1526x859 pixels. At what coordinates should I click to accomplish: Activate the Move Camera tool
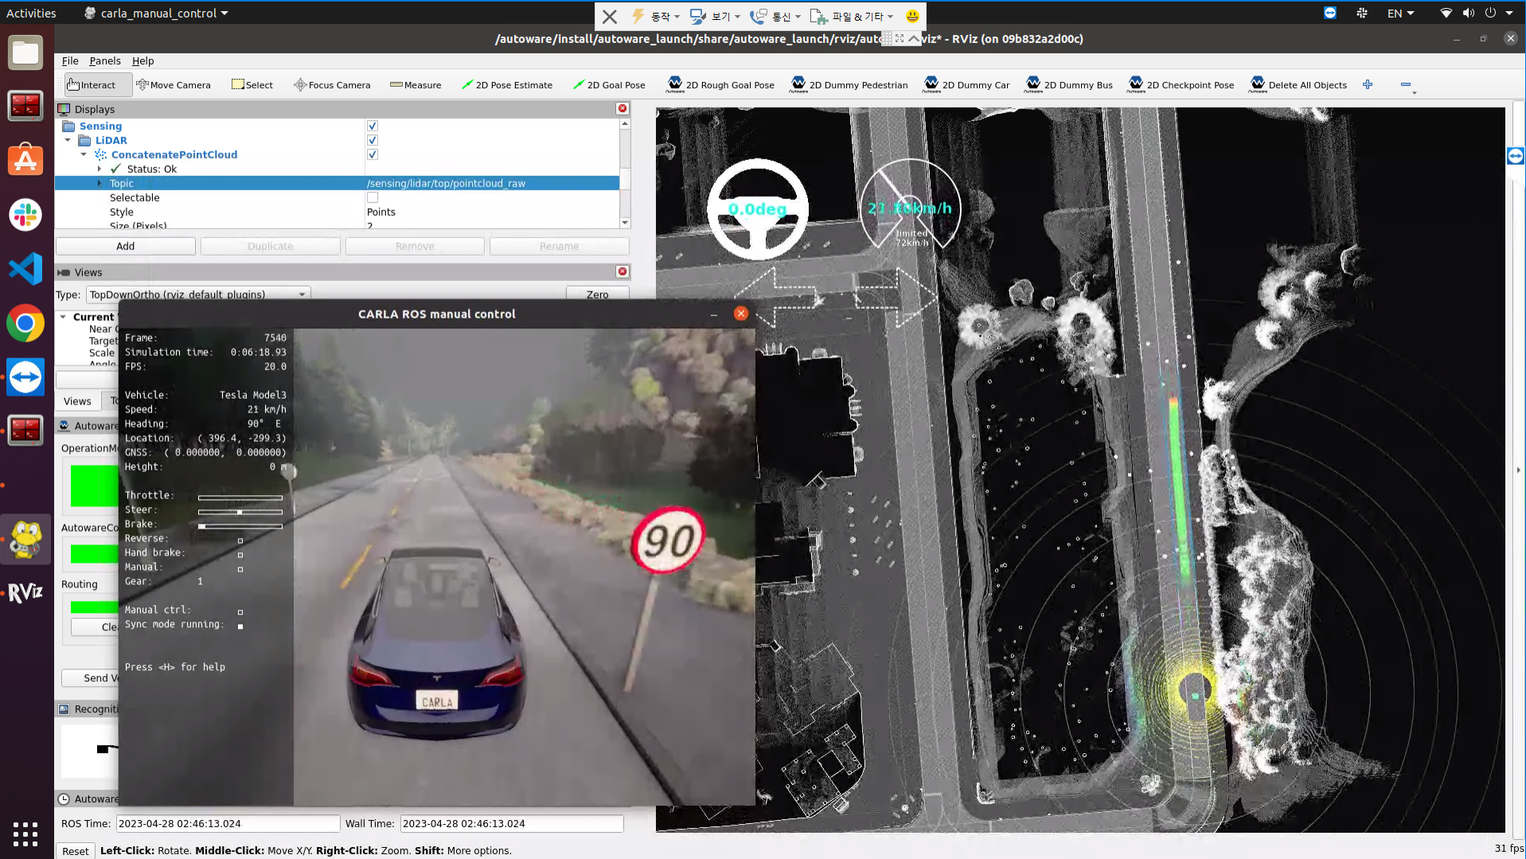tap(173, 85)
